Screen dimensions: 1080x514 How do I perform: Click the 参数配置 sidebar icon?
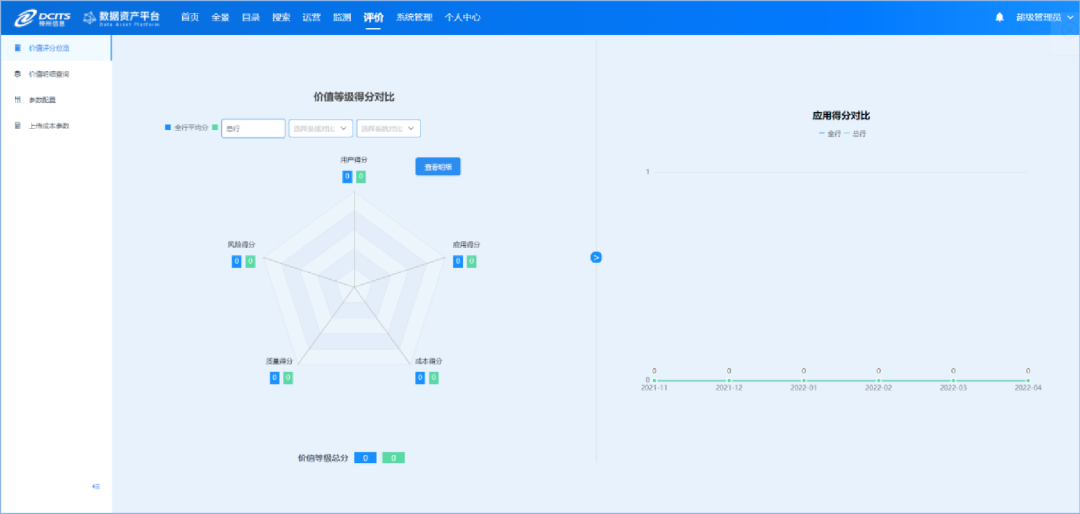point(18,100)
